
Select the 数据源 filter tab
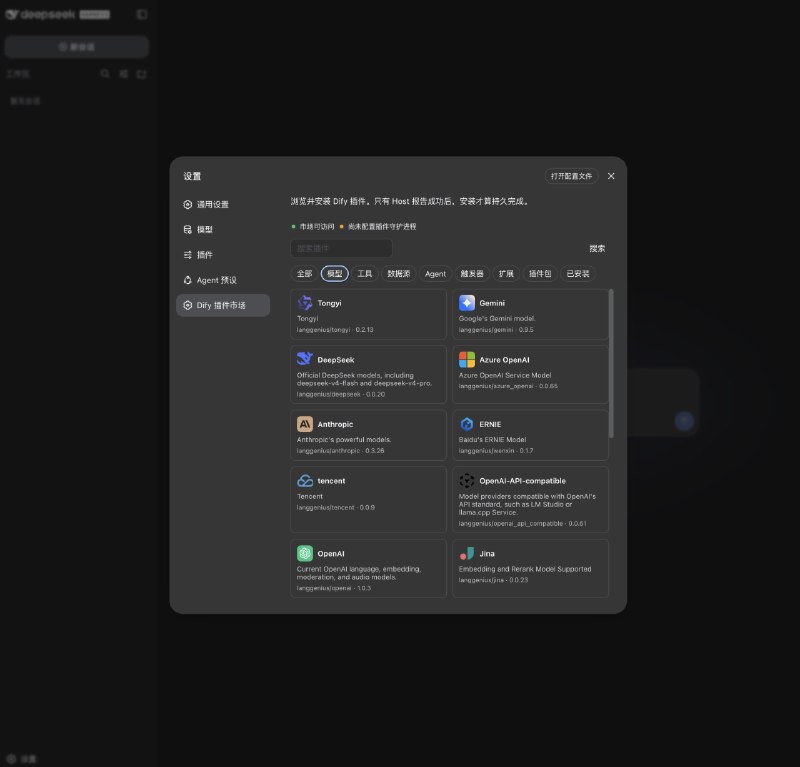pyautogui.click(x=398, y=274)
